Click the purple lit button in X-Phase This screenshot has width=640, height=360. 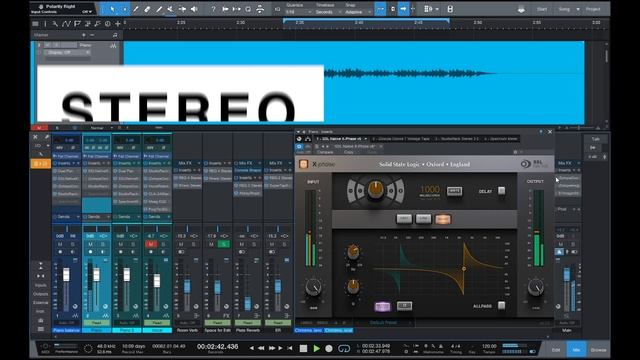pyautogui.click(x=382, y=307)
